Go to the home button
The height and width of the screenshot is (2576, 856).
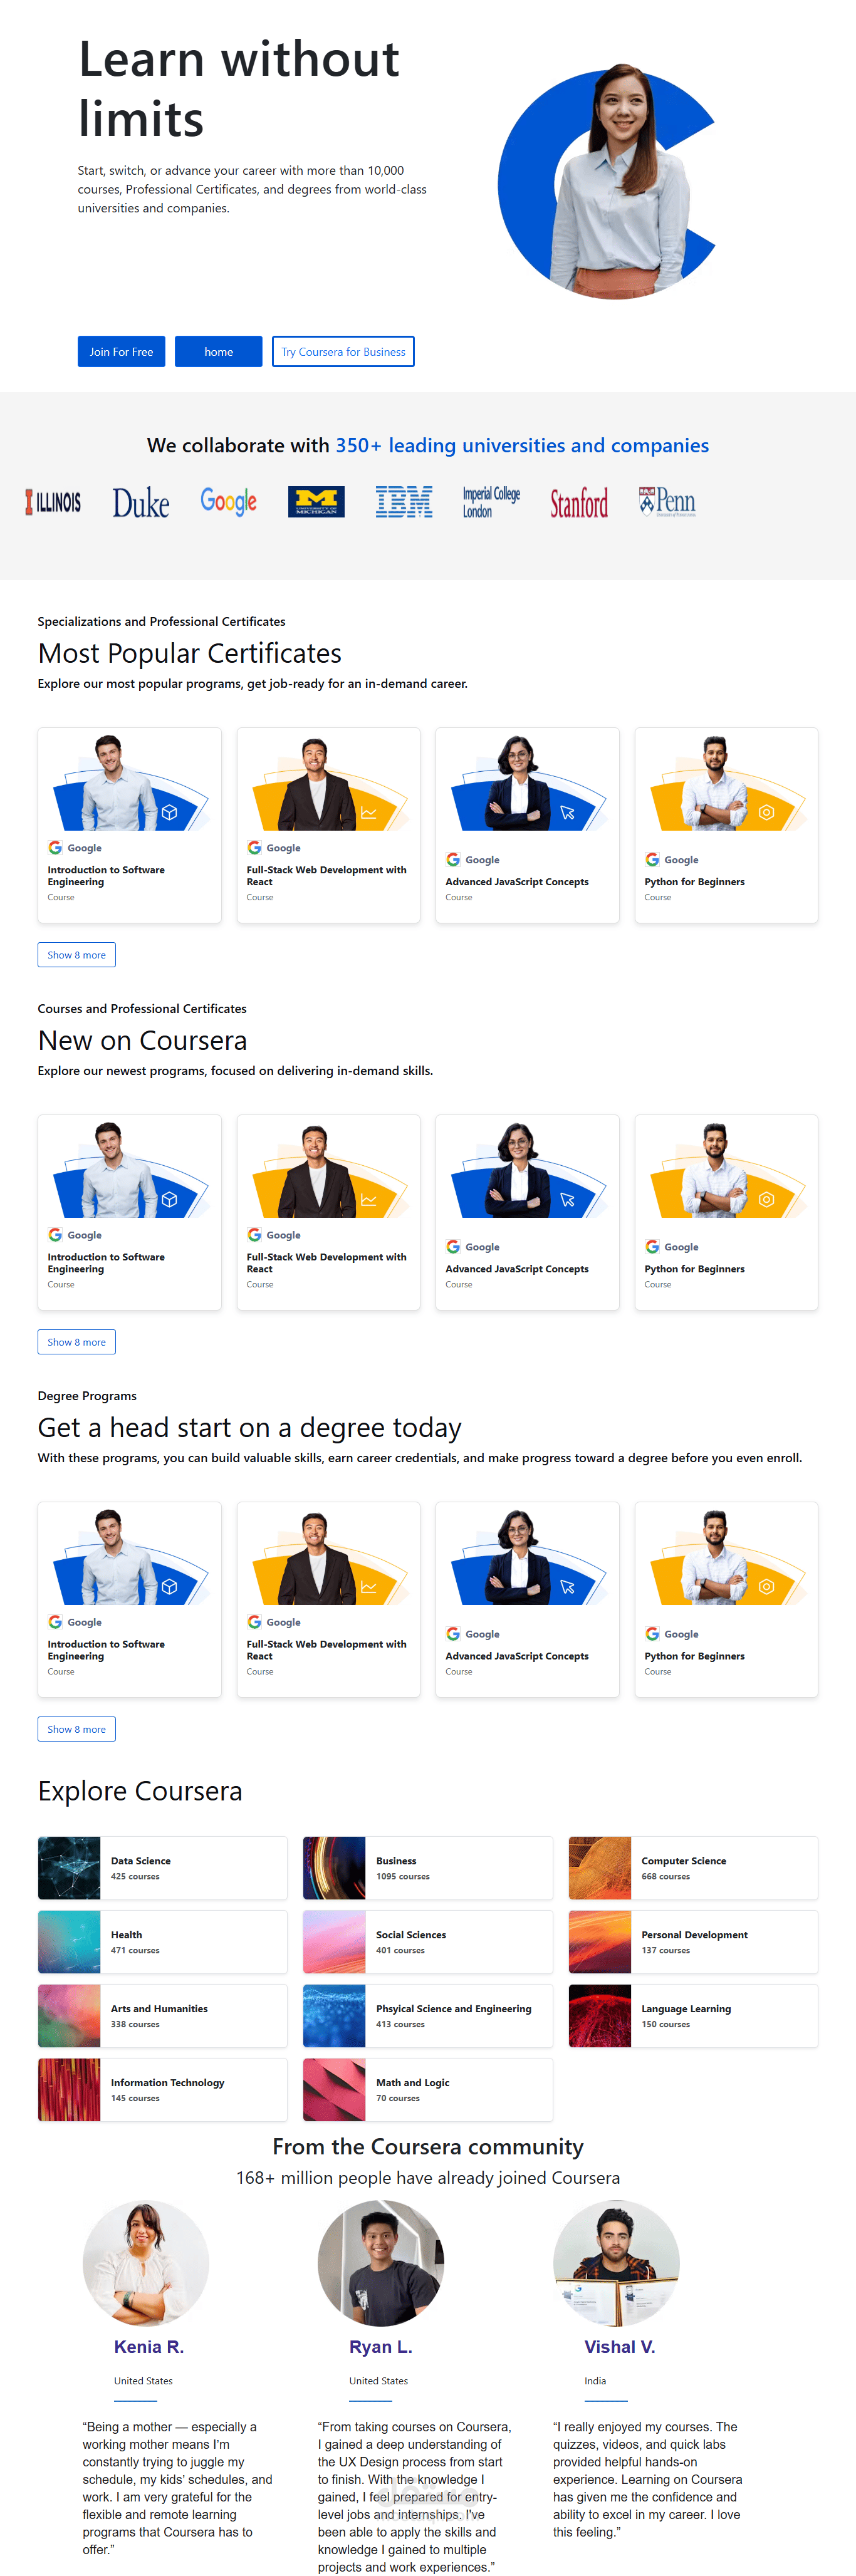coord(219,352)
